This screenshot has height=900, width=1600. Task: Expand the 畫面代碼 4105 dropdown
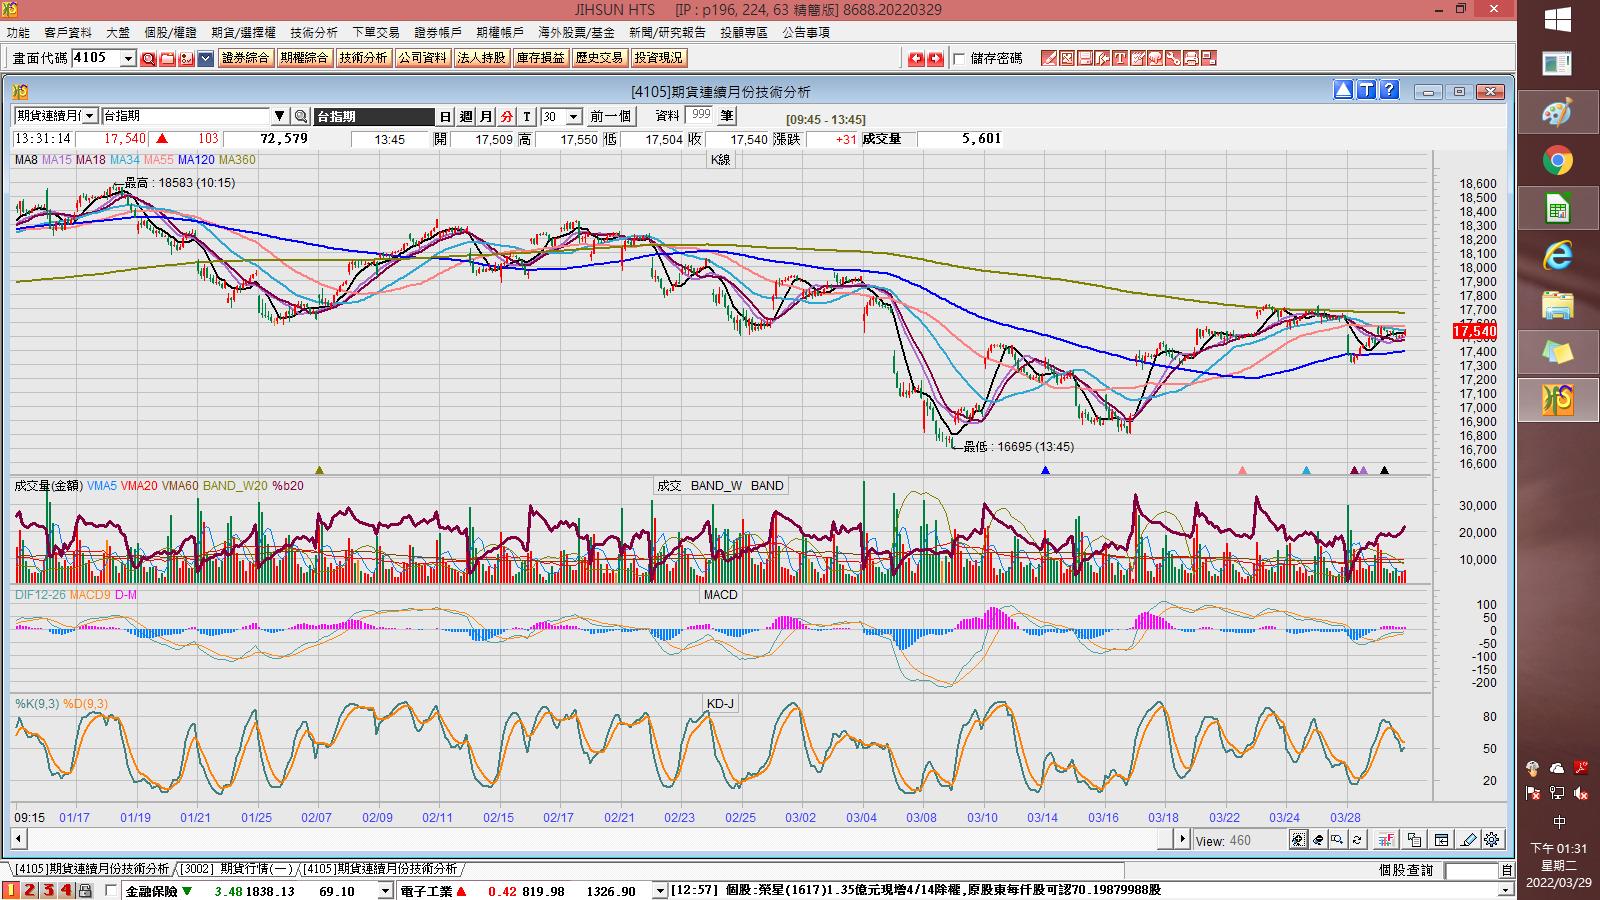pos(128,59)
